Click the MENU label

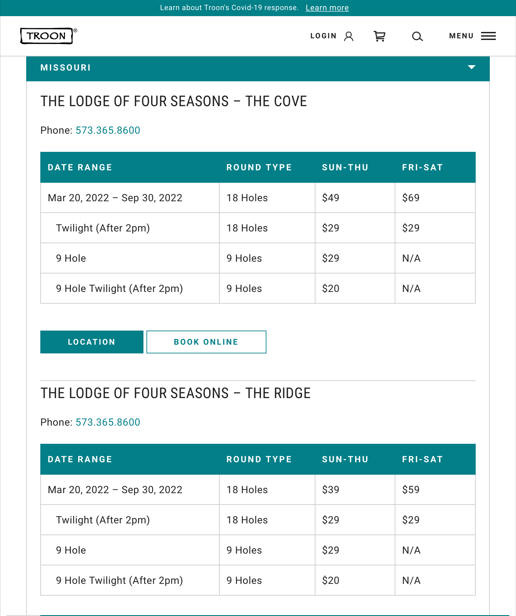pyautogui.click(x=461, y=36)
